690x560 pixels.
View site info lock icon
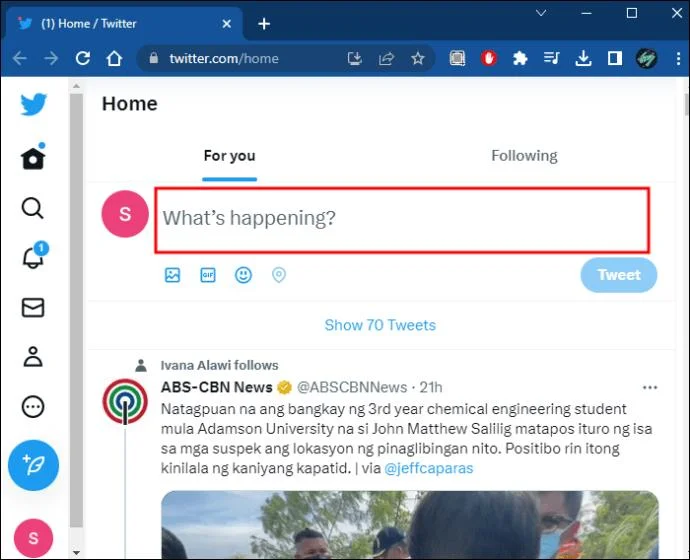point(154,58)
